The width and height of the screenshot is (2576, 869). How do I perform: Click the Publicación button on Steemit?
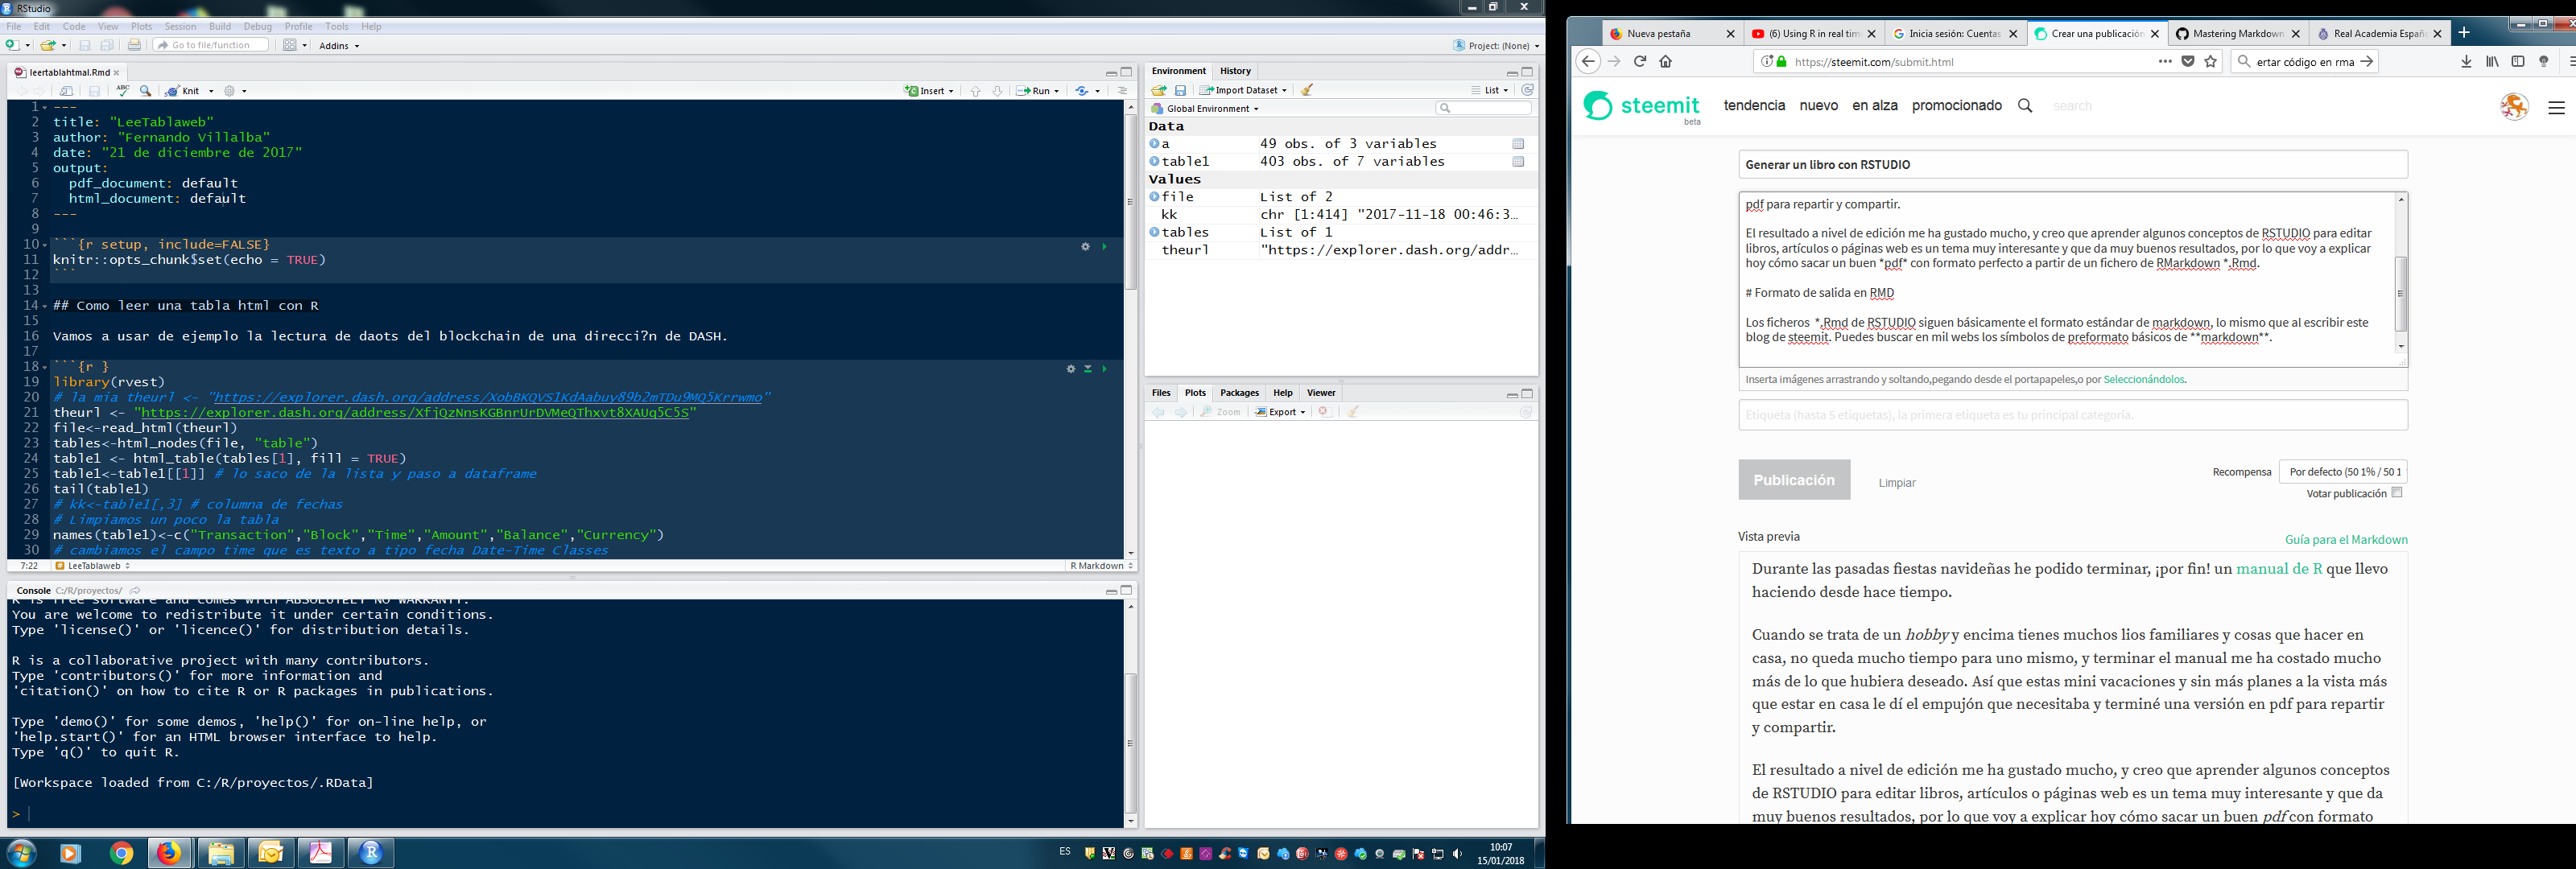[x=1794, y=480]
